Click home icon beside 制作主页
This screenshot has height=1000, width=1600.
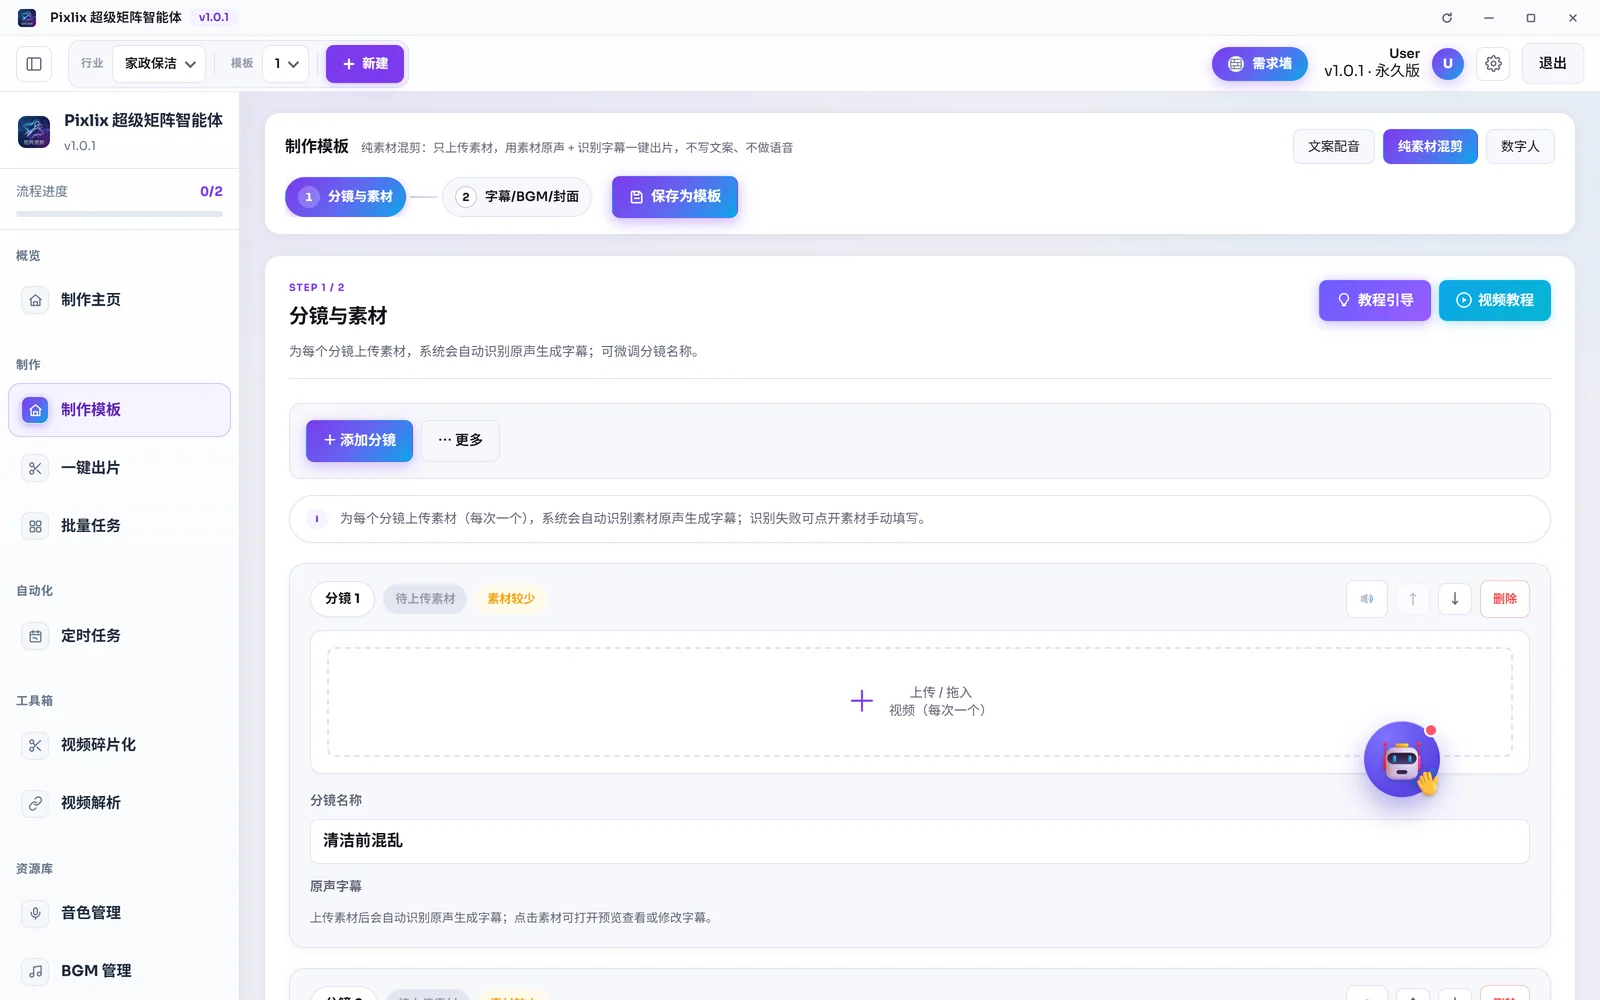click(35, 300)
